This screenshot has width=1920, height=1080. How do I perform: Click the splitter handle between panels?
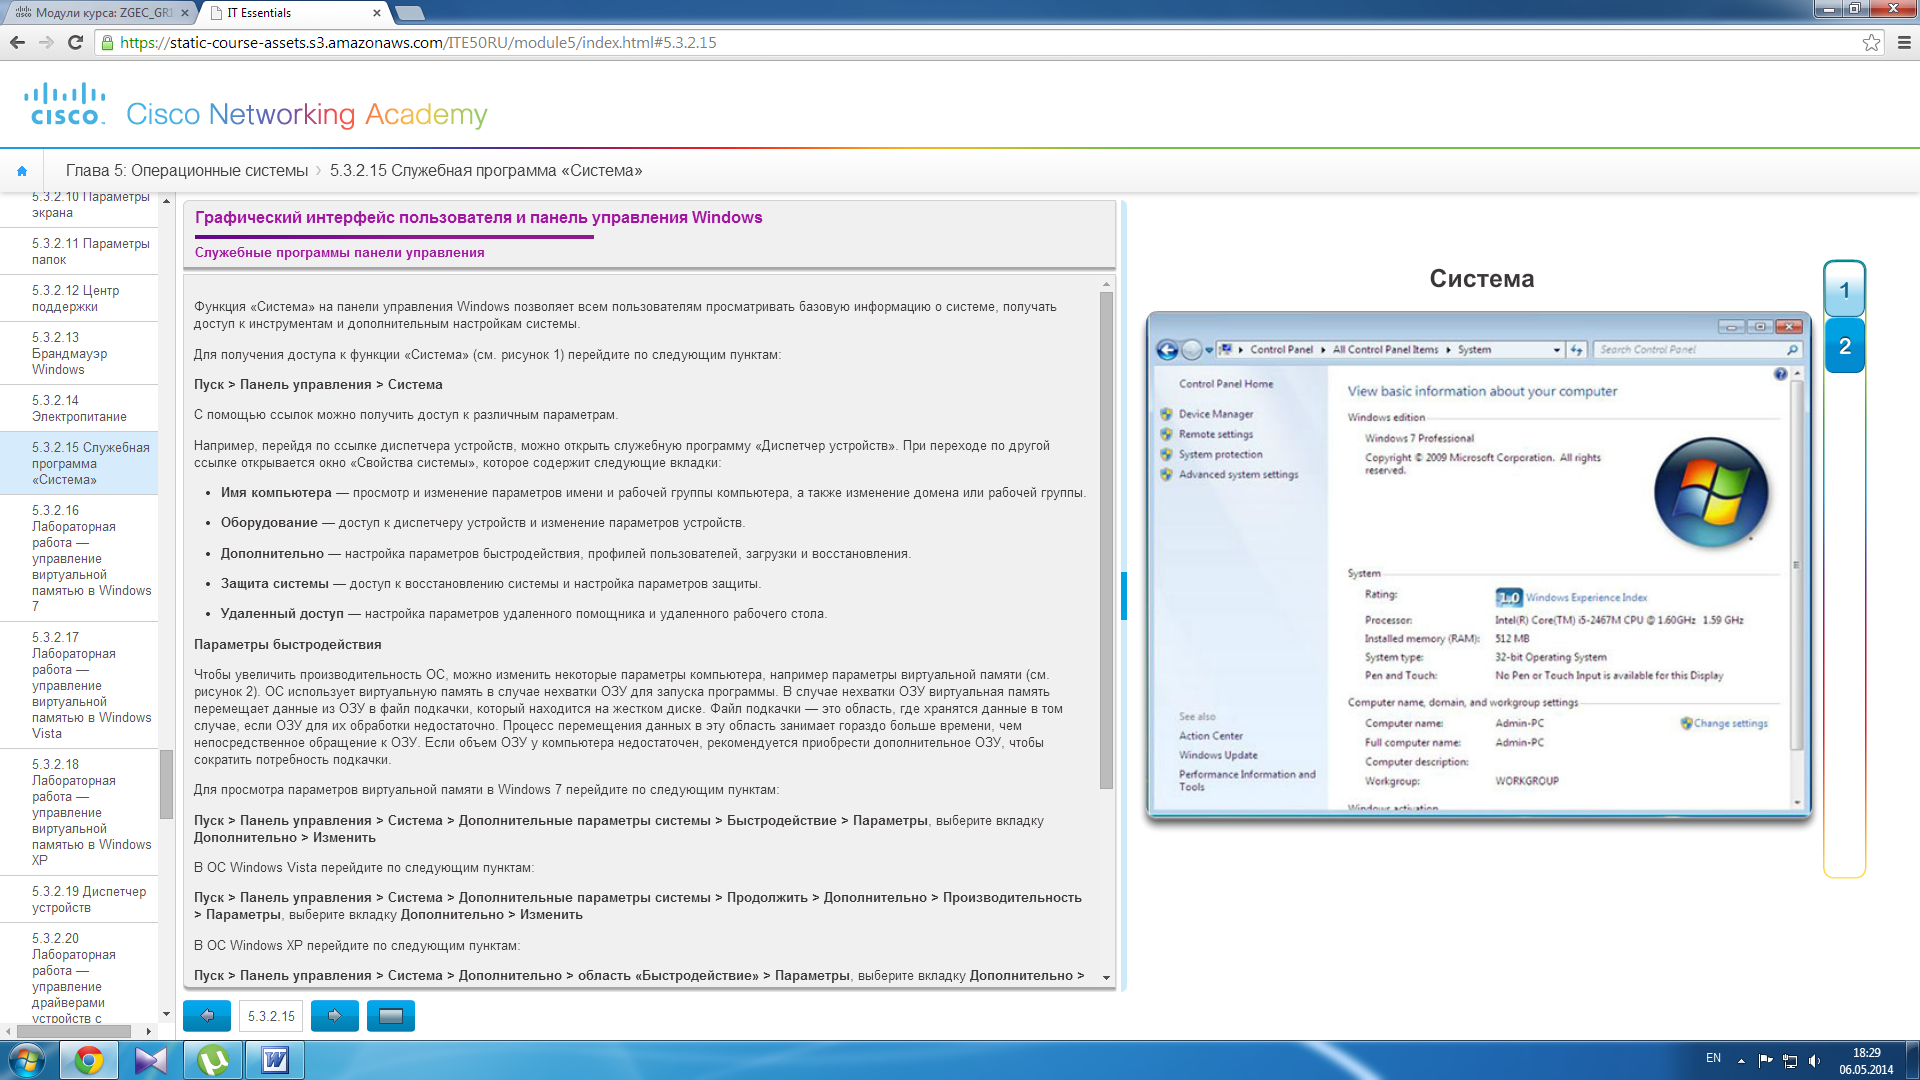[x=1123, y=596]
